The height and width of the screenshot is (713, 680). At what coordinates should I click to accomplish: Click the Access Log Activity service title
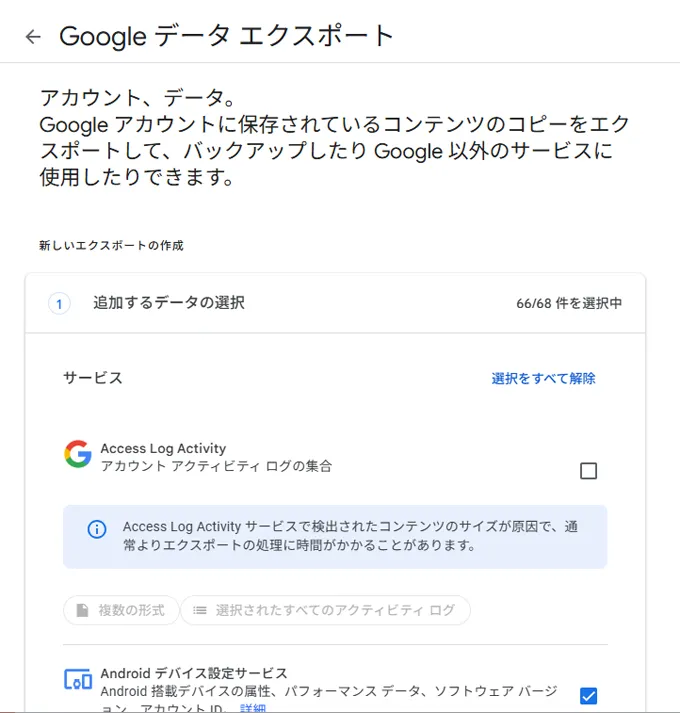pyautogui.click(x=163, y=448)
